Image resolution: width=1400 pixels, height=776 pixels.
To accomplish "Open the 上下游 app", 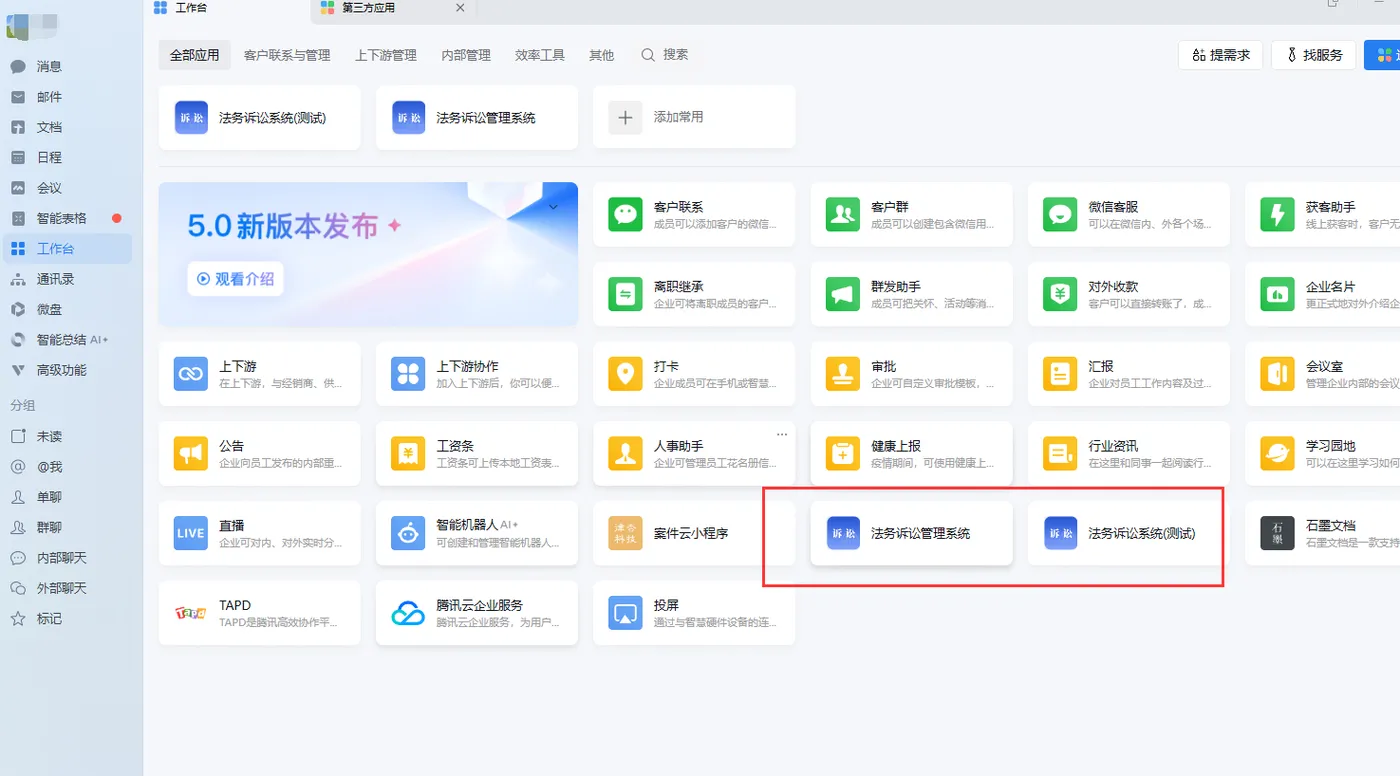I will click(259, 374).
